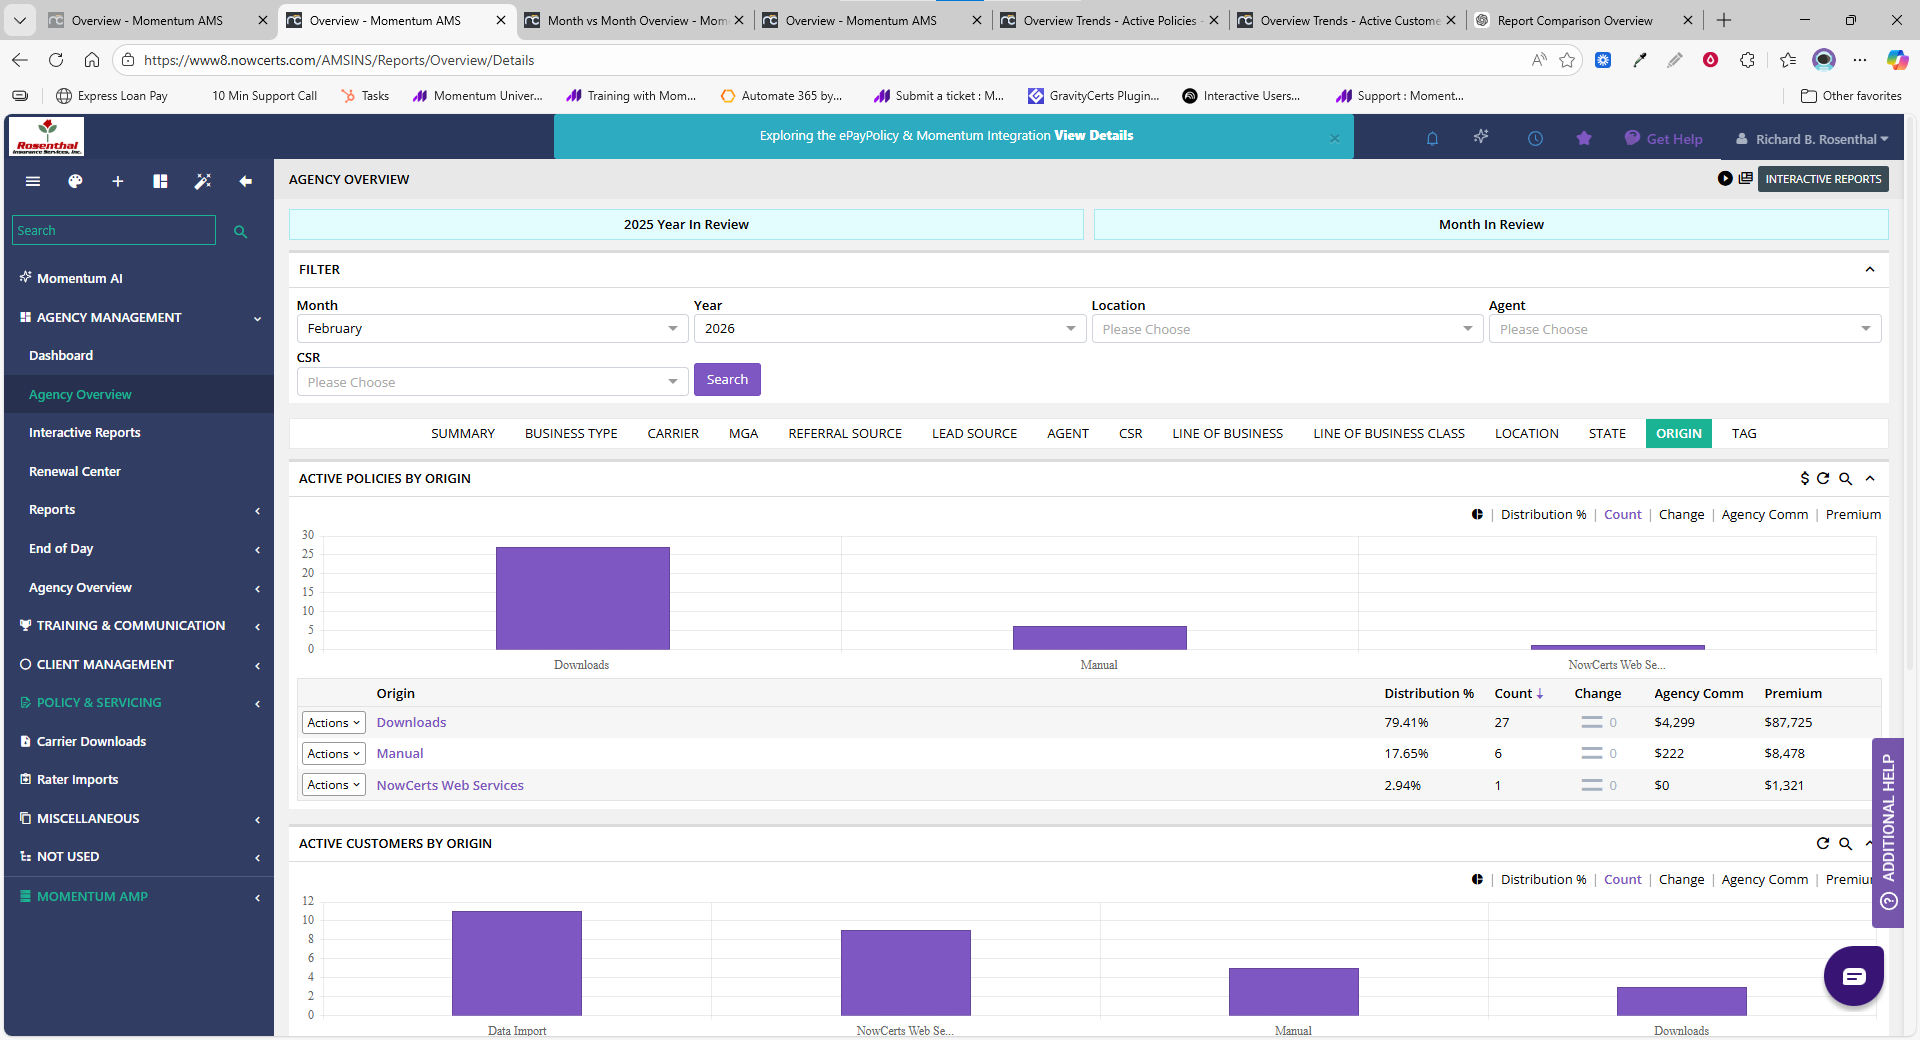The width and height of the screenshot is (1920, 1040).
Task: Open the chat support bubble
Action: [1853, 976]
